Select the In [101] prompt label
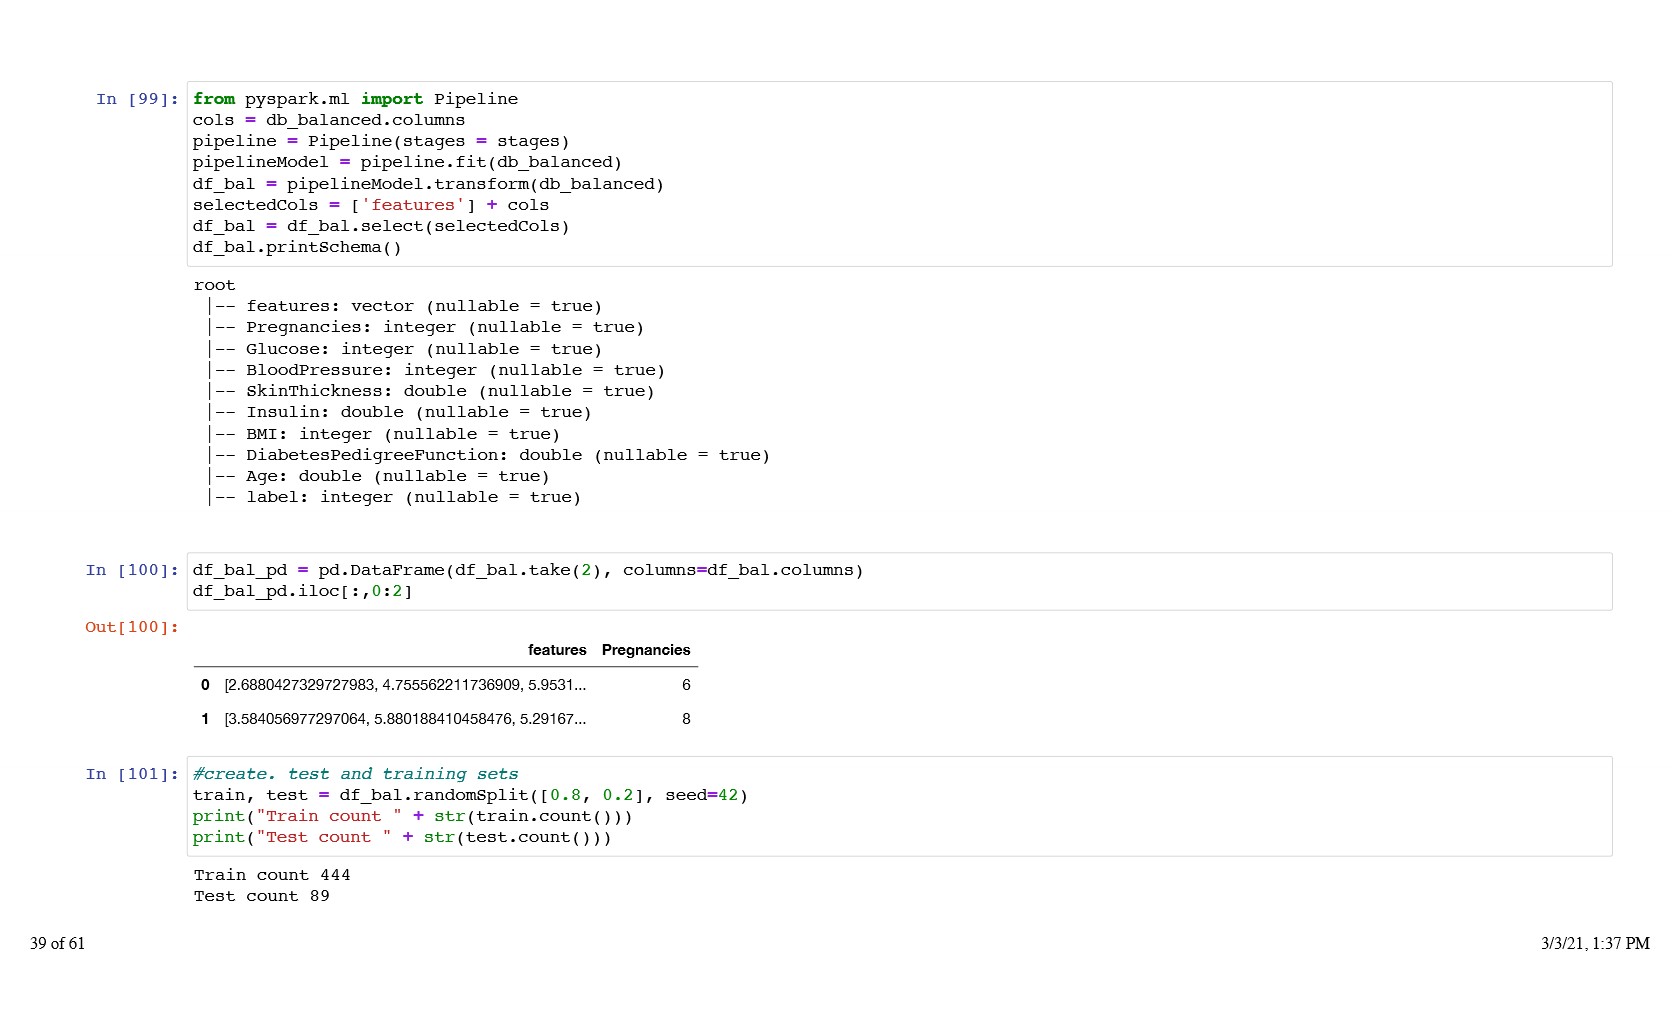Screen dimensions: 1680x1020 point(132,774)
